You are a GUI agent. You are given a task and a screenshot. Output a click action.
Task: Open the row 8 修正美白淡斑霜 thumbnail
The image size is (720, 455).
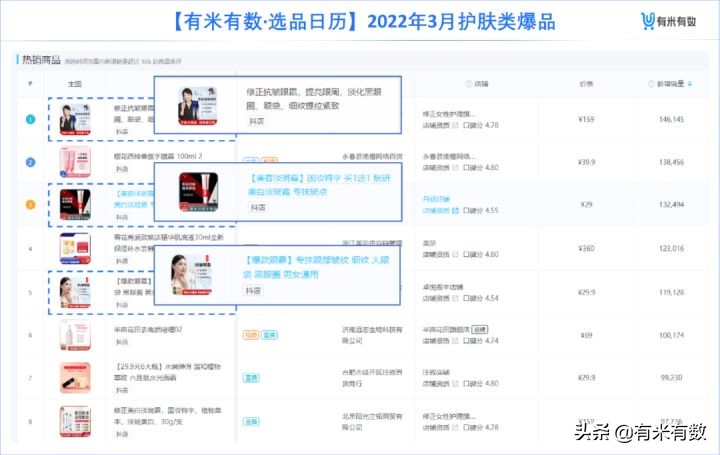[x=75, y=421]
